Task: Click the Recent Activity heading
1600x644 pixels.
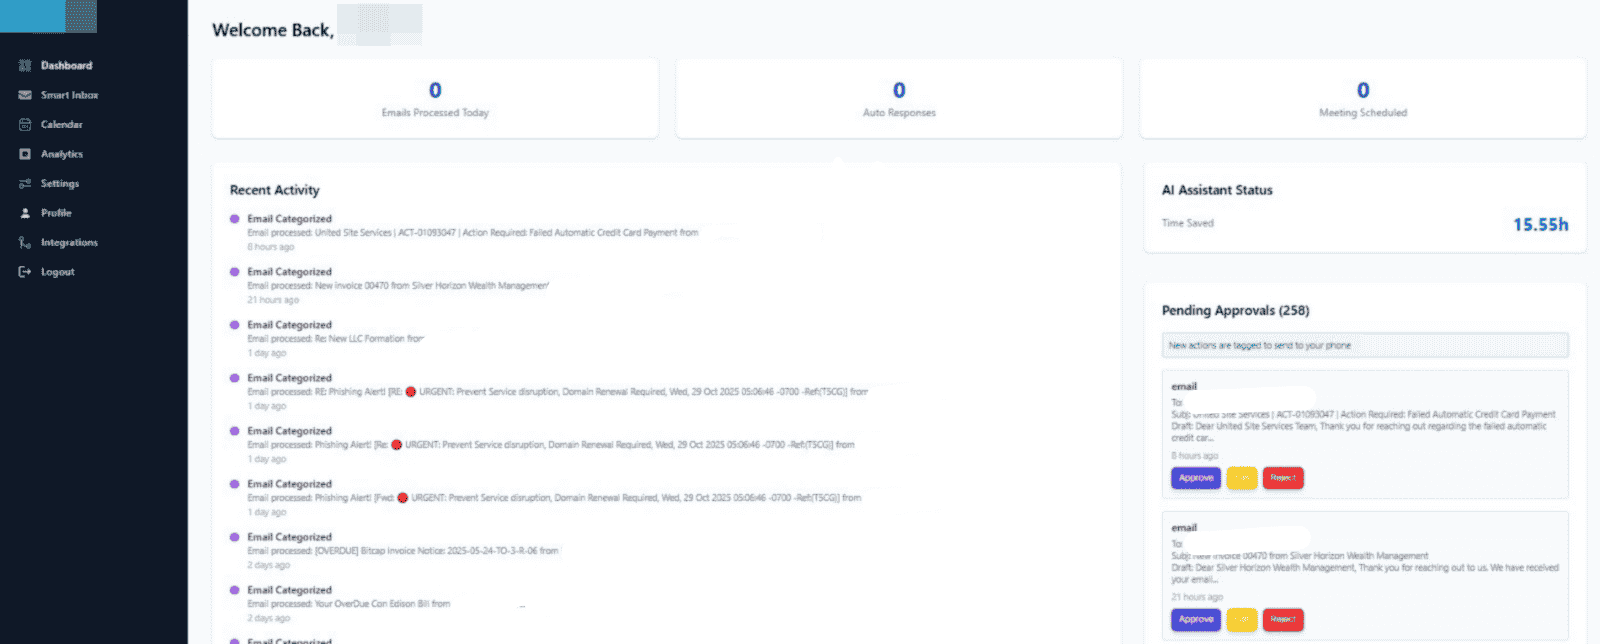Action: click(x=275, y=190)
